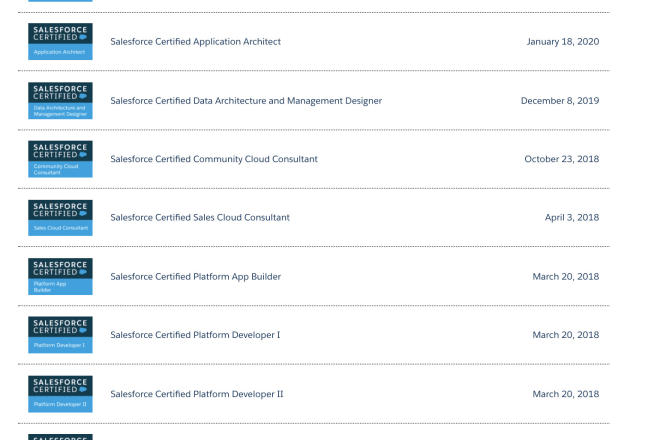This screenshot has height=440, width=660.
Task: Click the date October 23, 2018
Action: point(562,159)
